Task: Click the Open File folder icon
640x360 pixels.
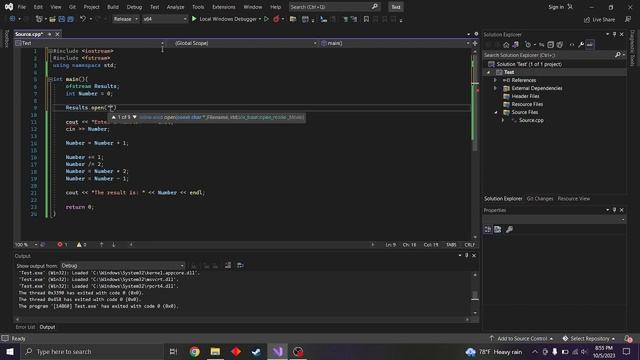Action: tap(52, 19)
